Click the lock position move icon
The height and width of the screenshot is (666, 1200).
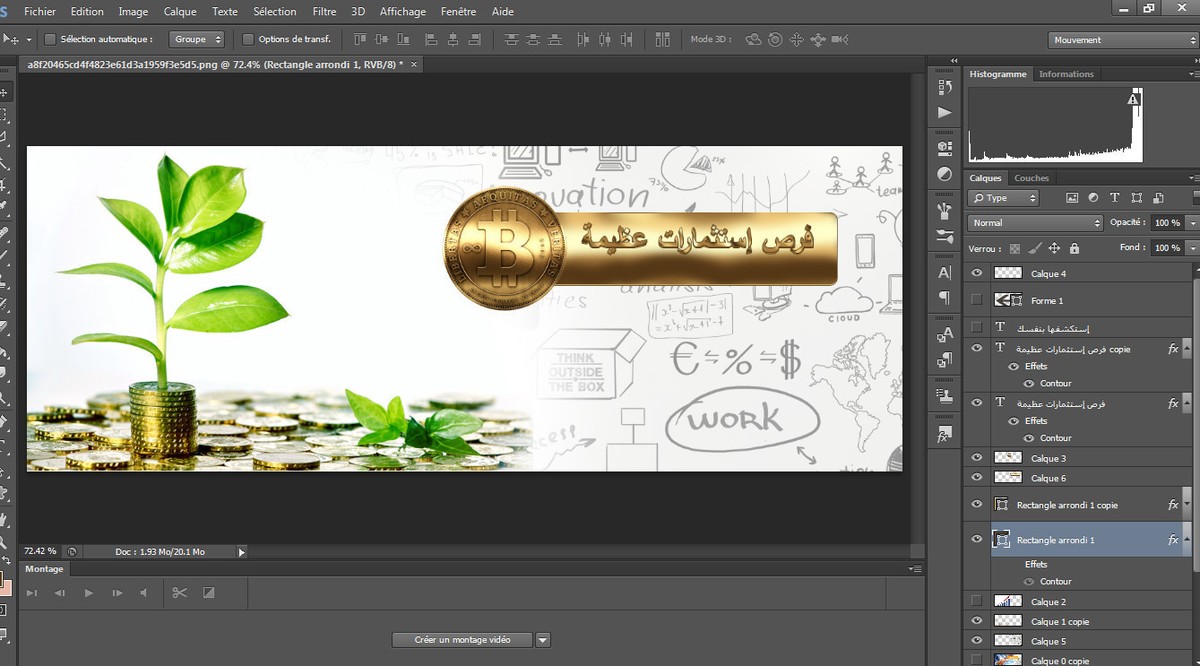click(x=1054, y=248)
